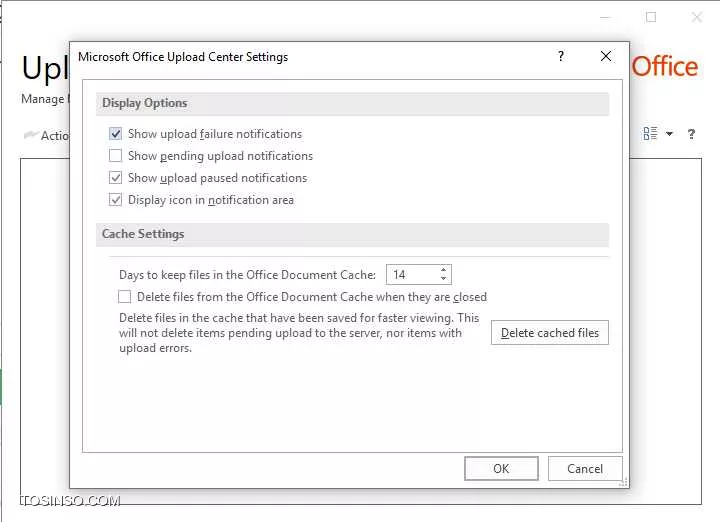The image size is (720, 522).
Task: Minimize the Upload Center window
Action: 605,17
